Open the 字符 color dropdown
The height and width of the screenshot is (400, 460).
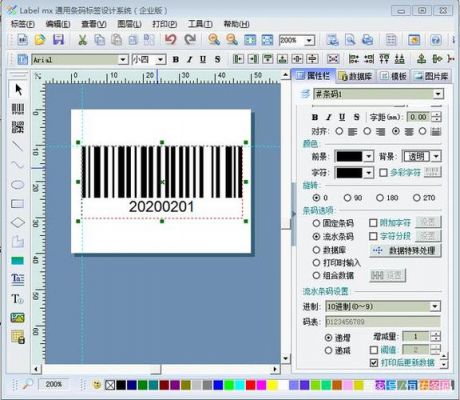368,172
